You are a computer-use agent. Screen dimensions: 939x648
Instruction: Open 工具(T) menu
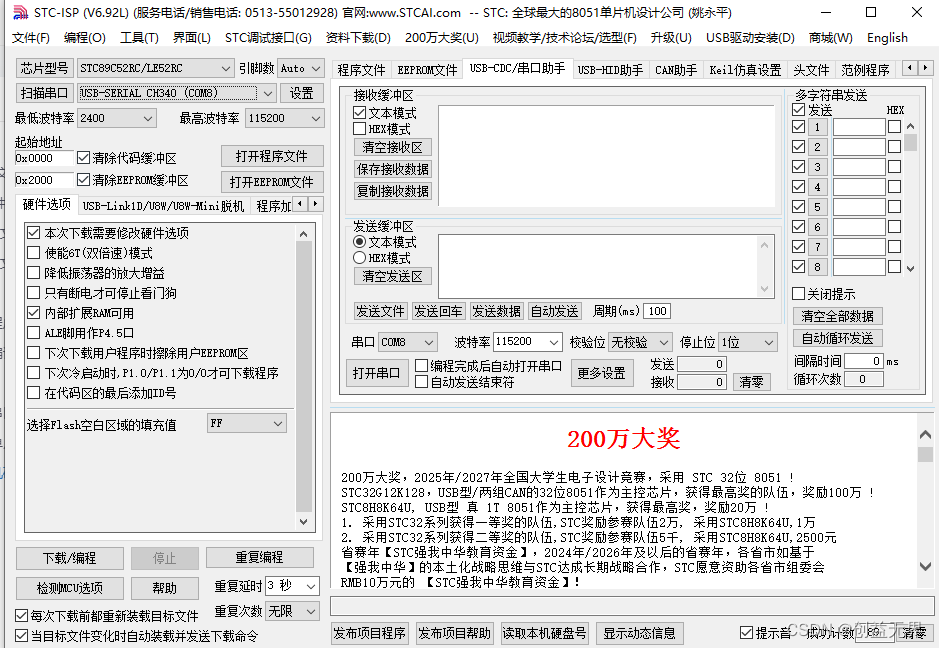[x=139, y=38]
